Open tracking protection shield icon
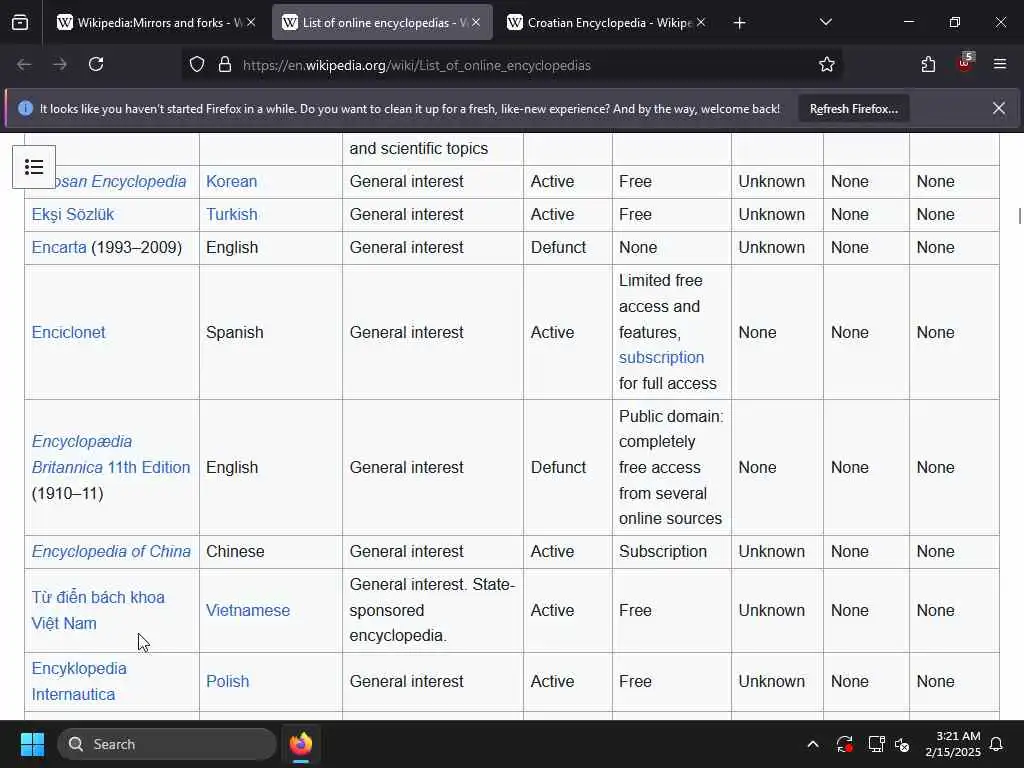Screen dimensions: 1024x768 coord(197,65)
